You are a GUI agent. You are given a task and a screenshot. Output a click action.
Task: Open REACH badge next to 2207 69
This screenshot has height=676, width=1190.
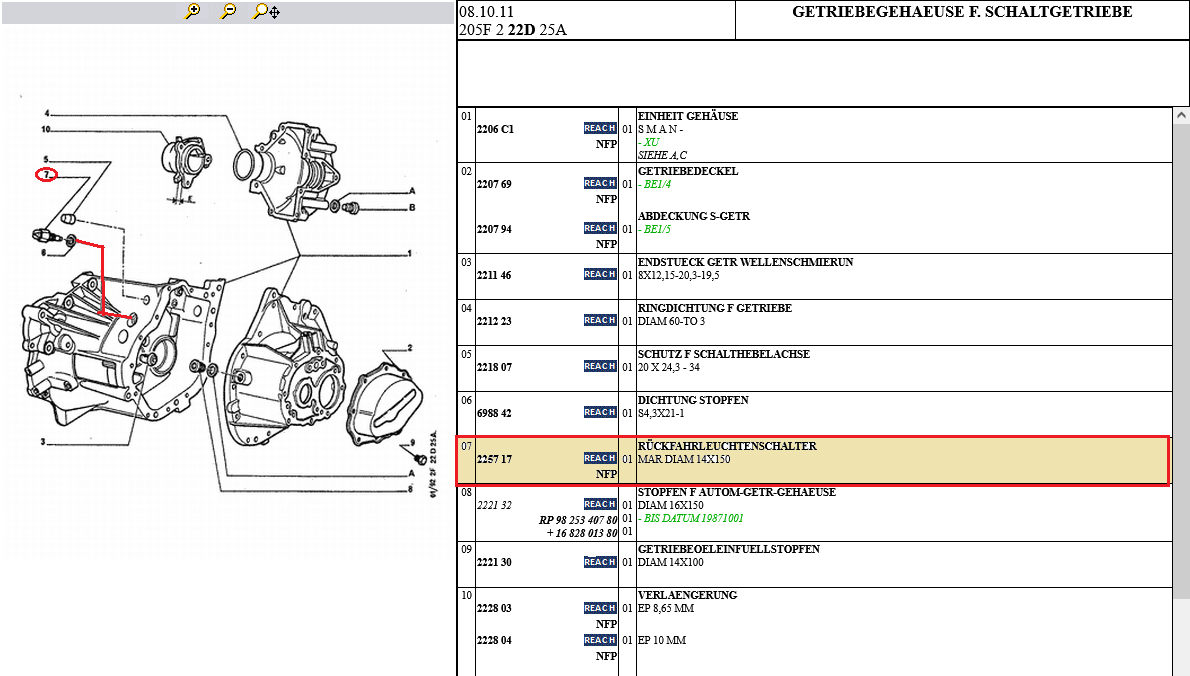point(600,184)
